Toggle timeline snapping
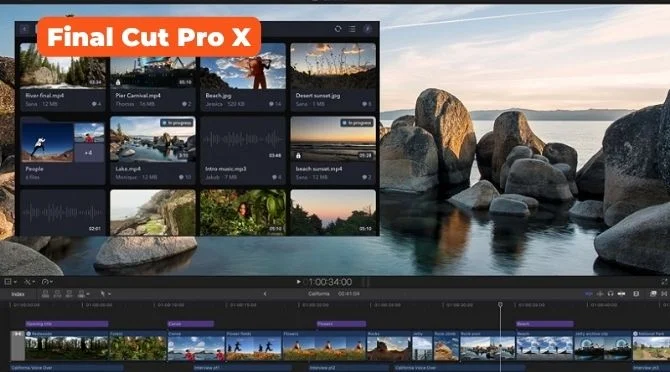This screenshot has width=670, height=372. pos(621,294)
